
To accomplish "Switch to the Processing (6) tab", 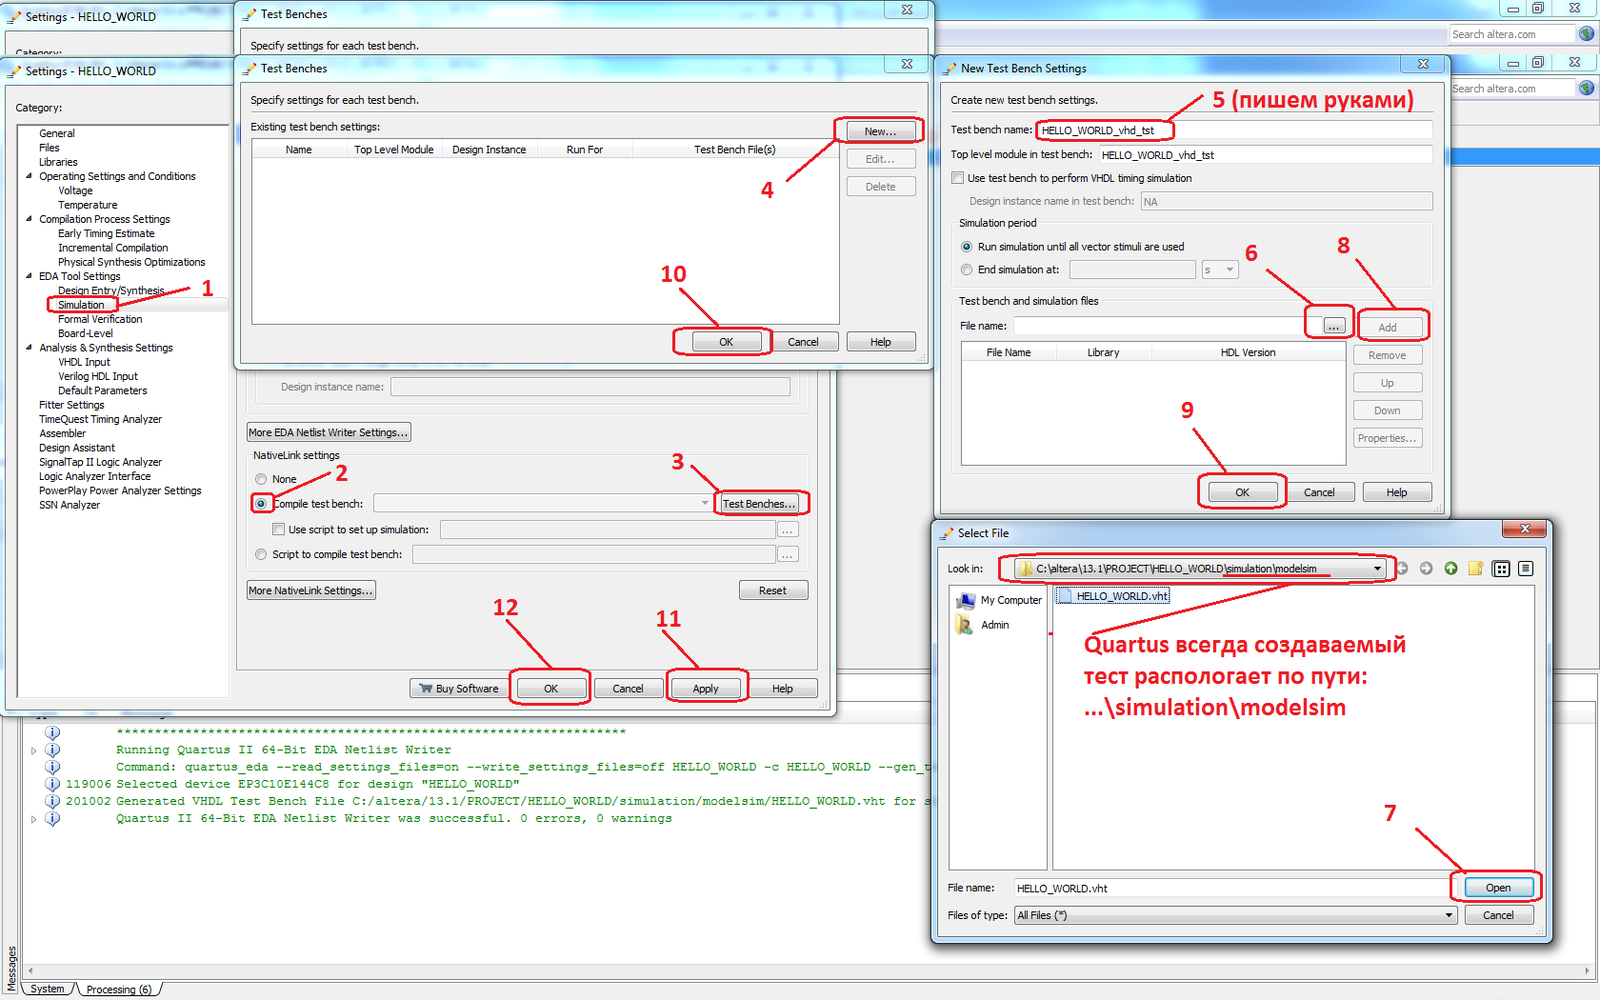I will [119, 989].
